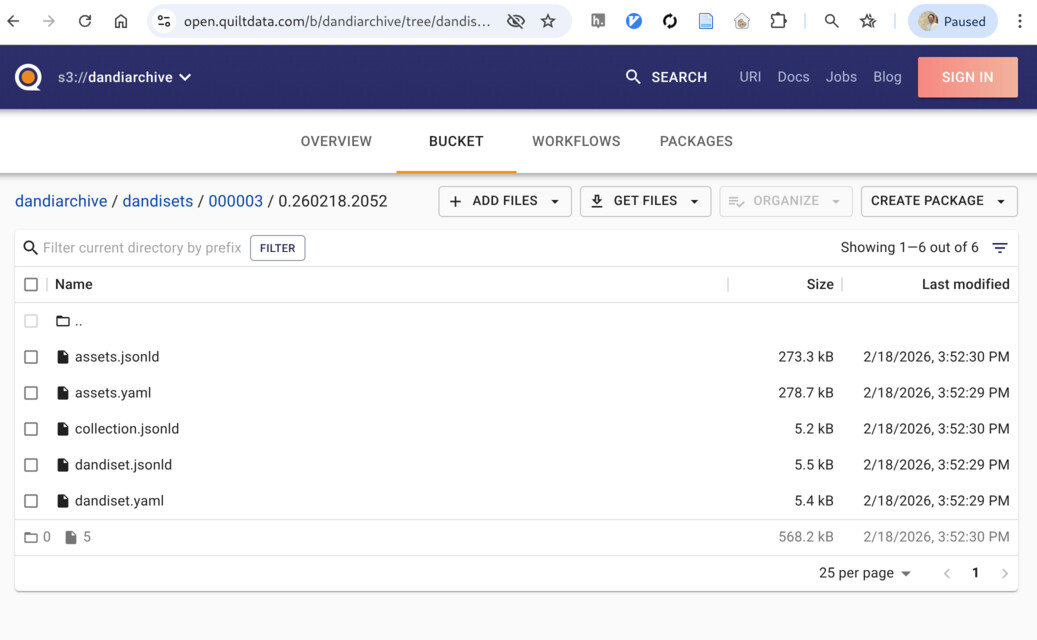Viewport: 1037px width, 640px height.
Task: Check the box for dandiset.yaml
Action: (x=31, y=501)
